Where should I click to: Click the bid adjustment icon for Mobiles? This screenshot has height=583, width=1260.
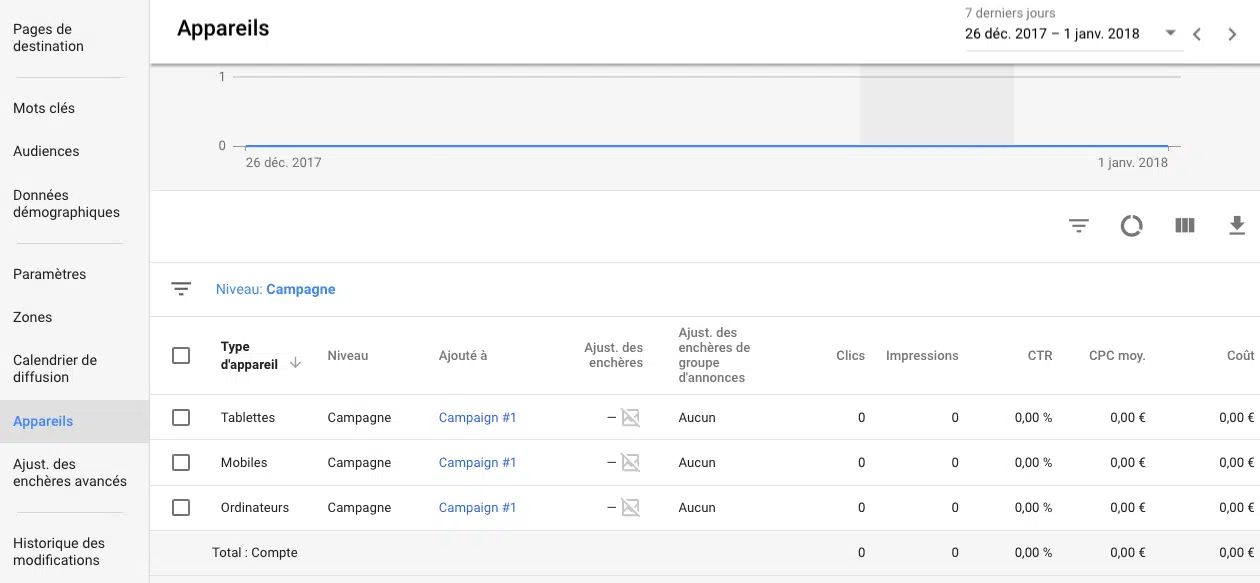pos(630,463)
